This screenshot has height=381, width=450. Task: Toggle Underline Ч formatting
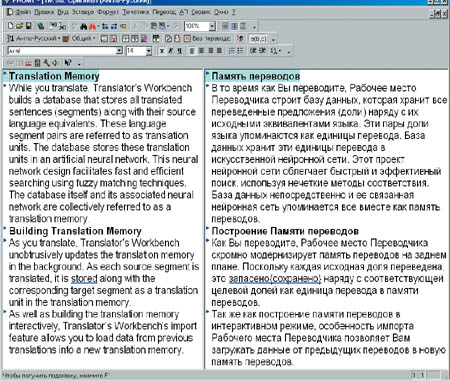[179, 51]
